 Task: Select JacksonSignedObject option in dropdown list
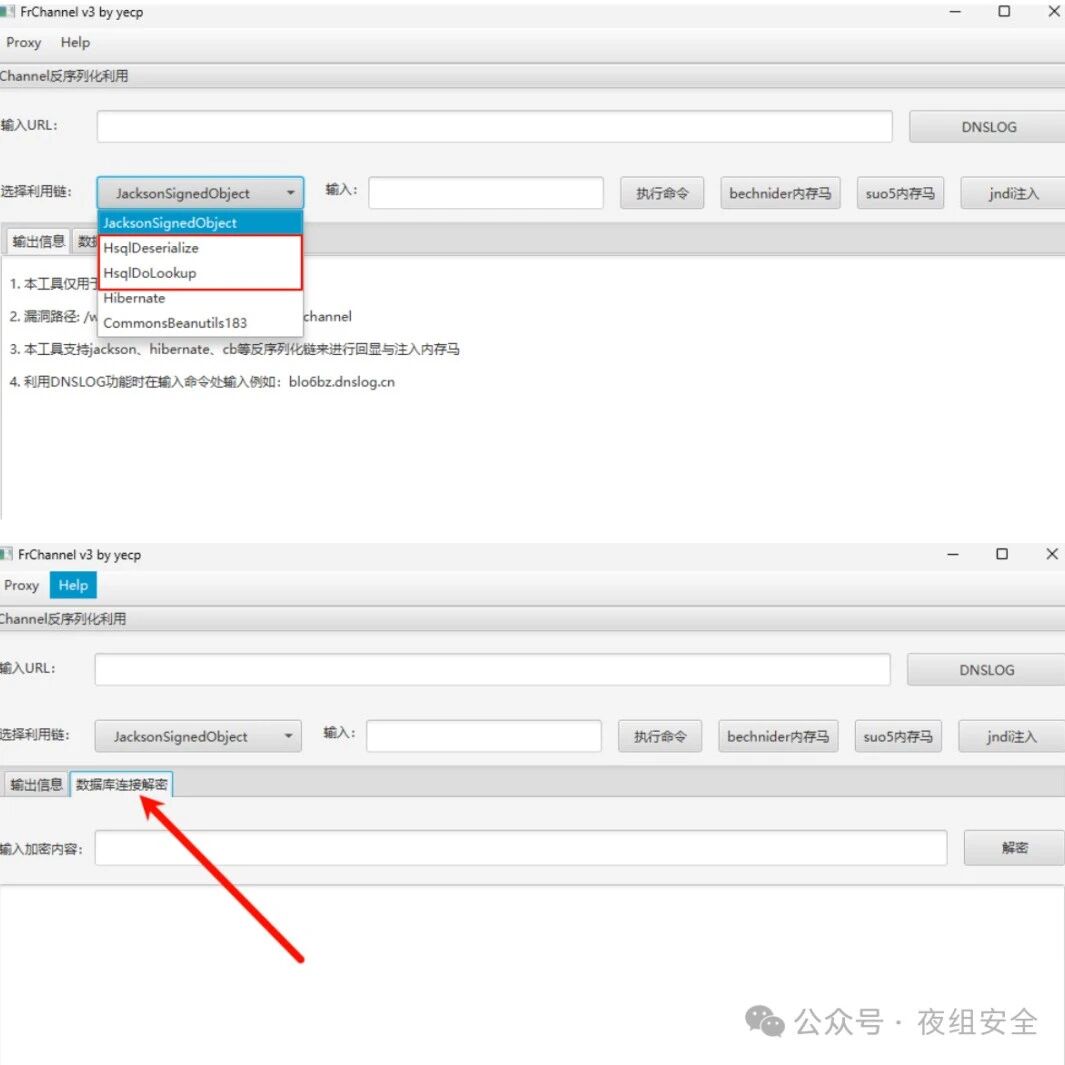click(200, 223)
